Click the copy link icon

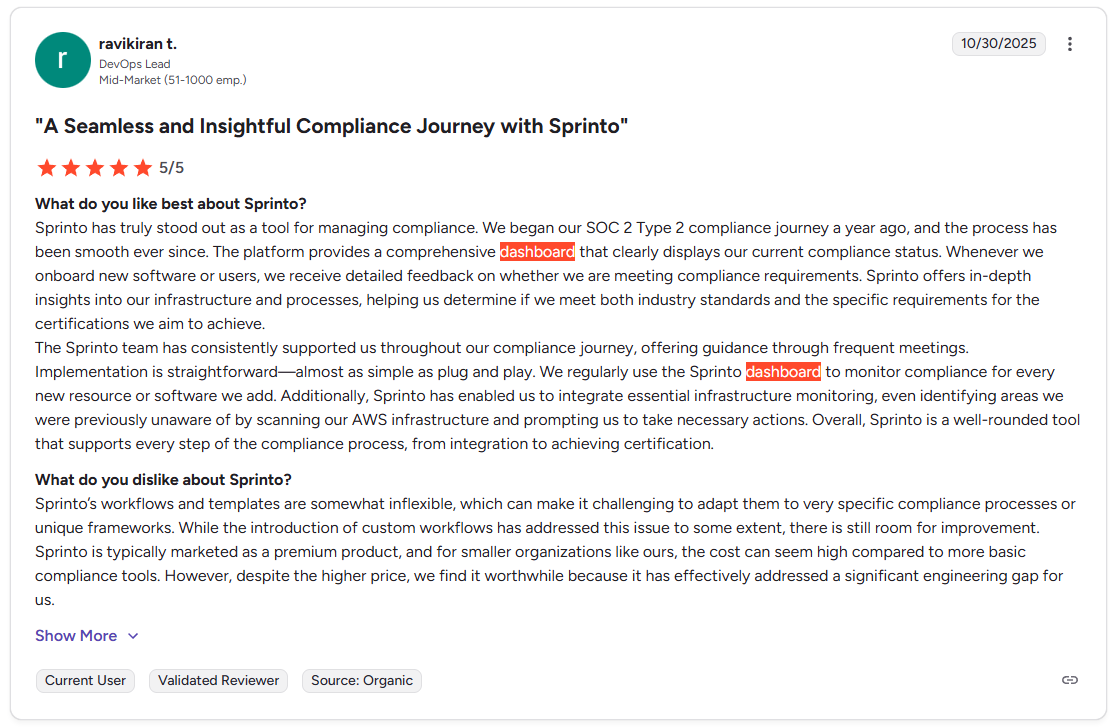click(x=1069, y=680)
